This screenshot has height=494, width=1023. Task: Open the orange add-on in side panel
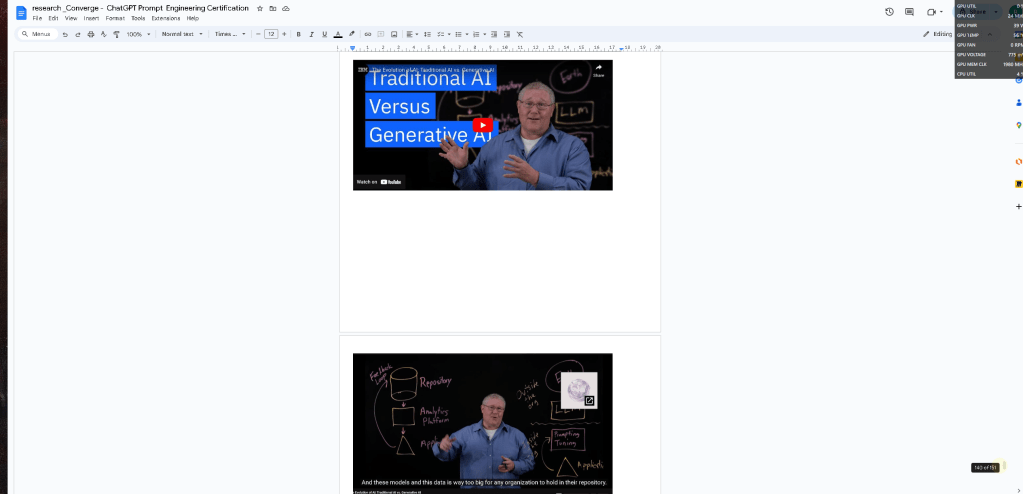[1018, 161]
